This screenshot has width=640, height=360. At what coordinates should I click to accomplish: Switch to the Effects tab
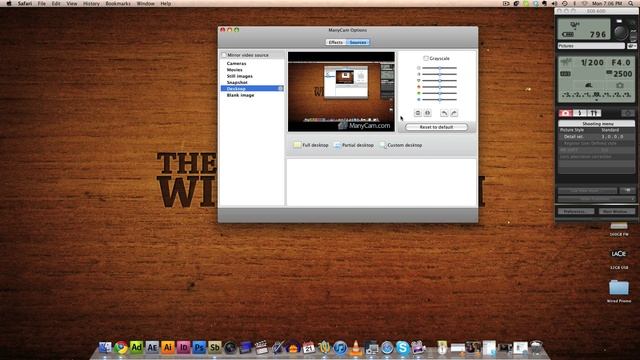click(x=336, y=42)
